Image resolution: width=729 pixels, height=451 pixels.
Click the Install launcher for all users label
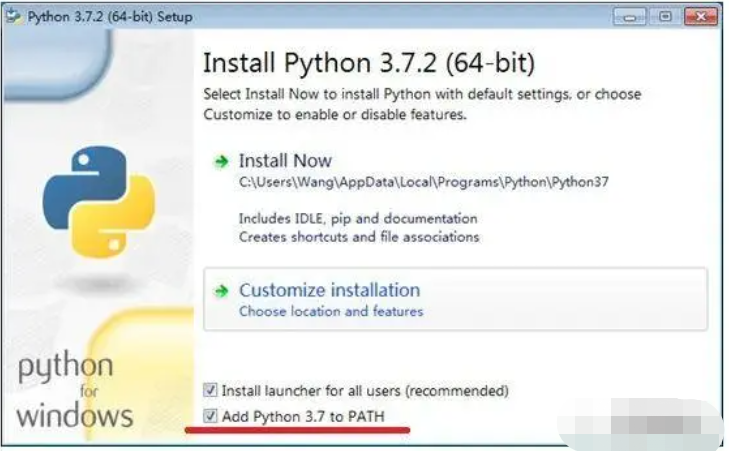[x=364, y=390]
